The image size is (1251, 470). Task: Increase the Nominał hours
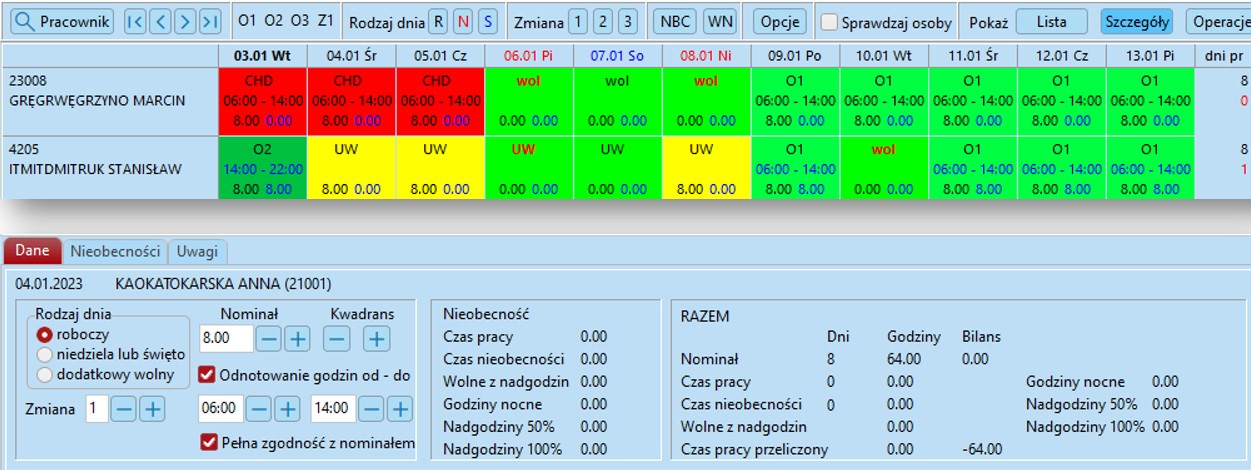297,339
